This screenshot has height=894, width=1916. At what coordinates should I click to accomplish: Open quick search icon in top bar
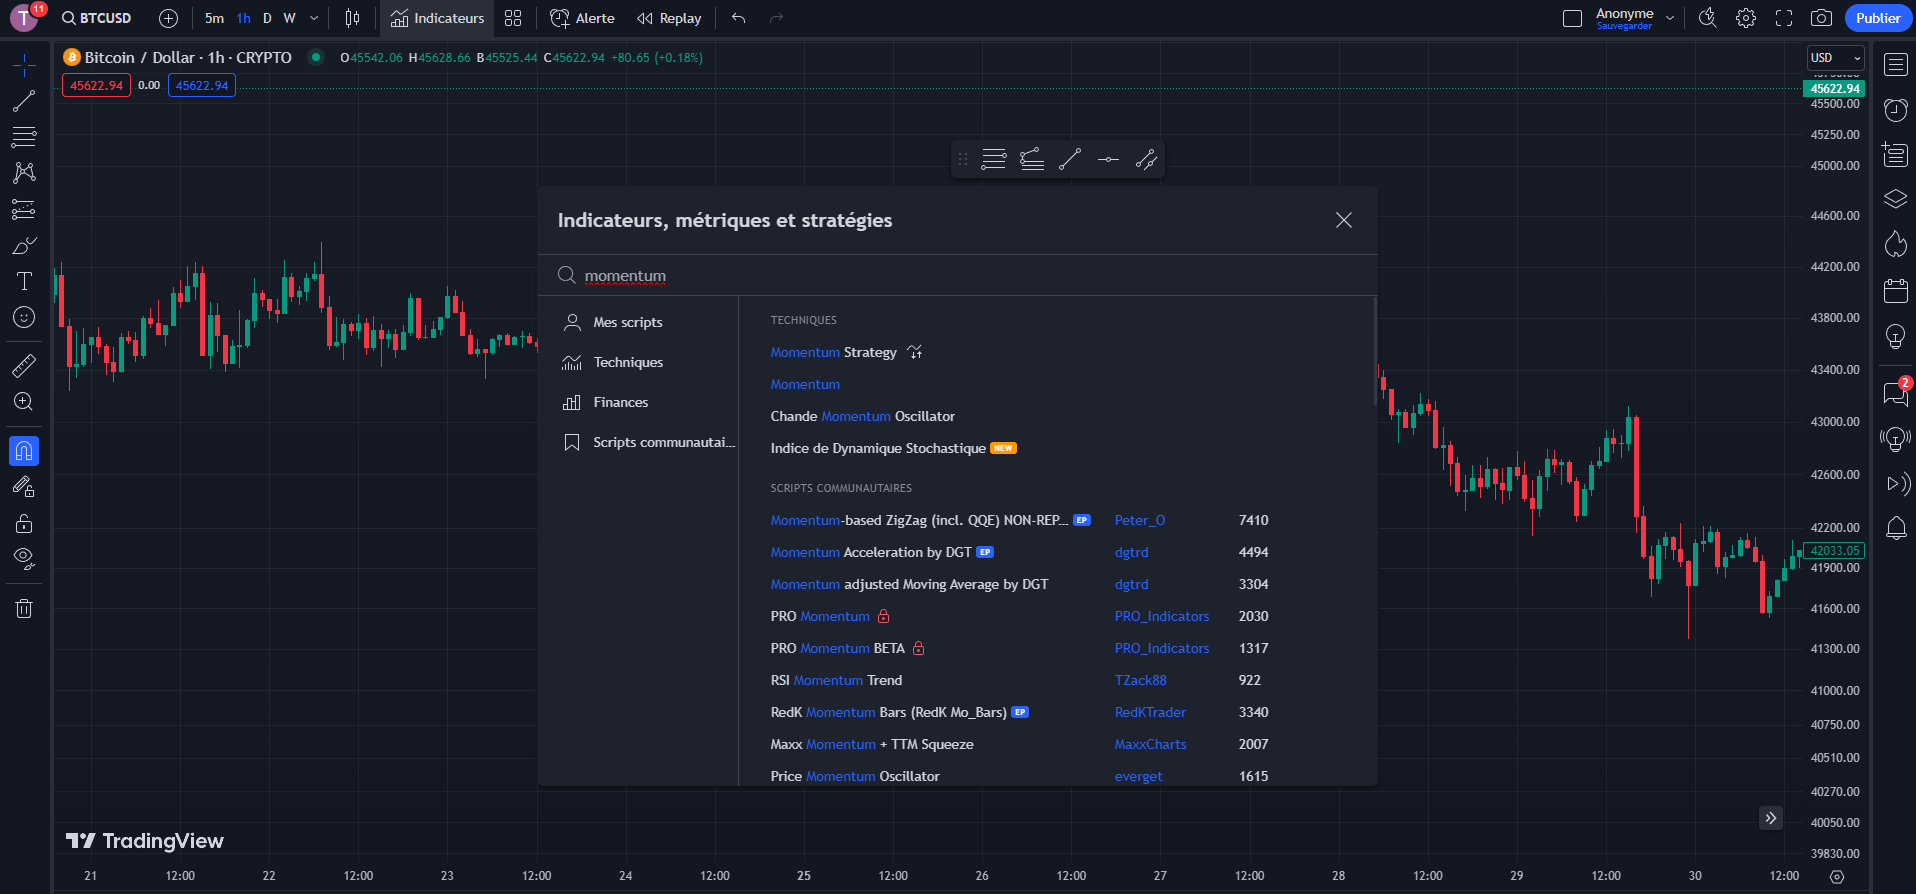point(1708,18)
